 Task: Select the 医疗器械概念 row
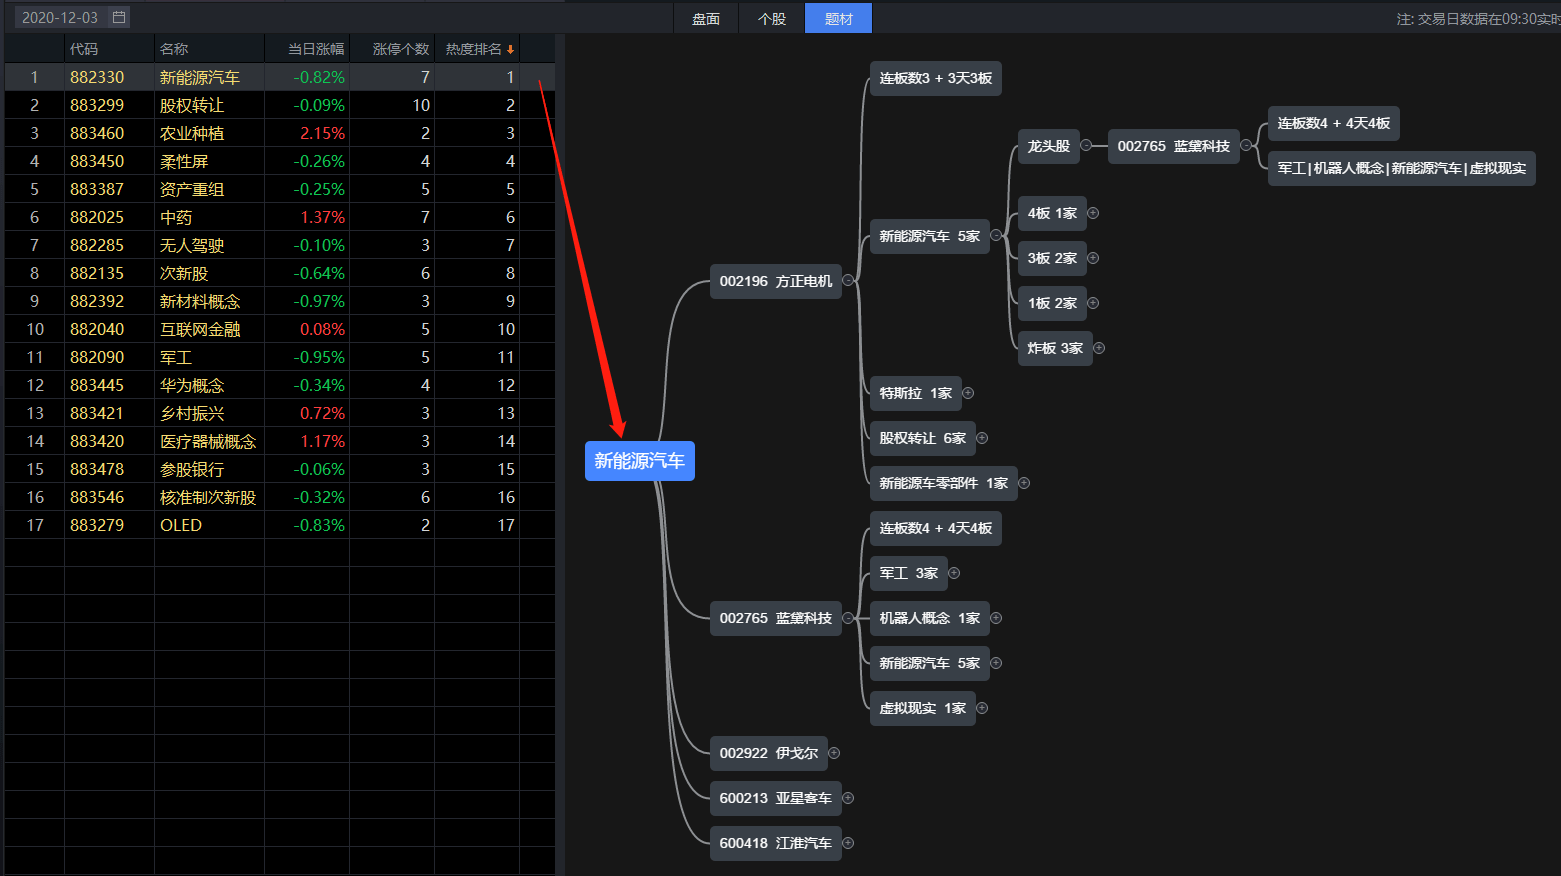279,441
